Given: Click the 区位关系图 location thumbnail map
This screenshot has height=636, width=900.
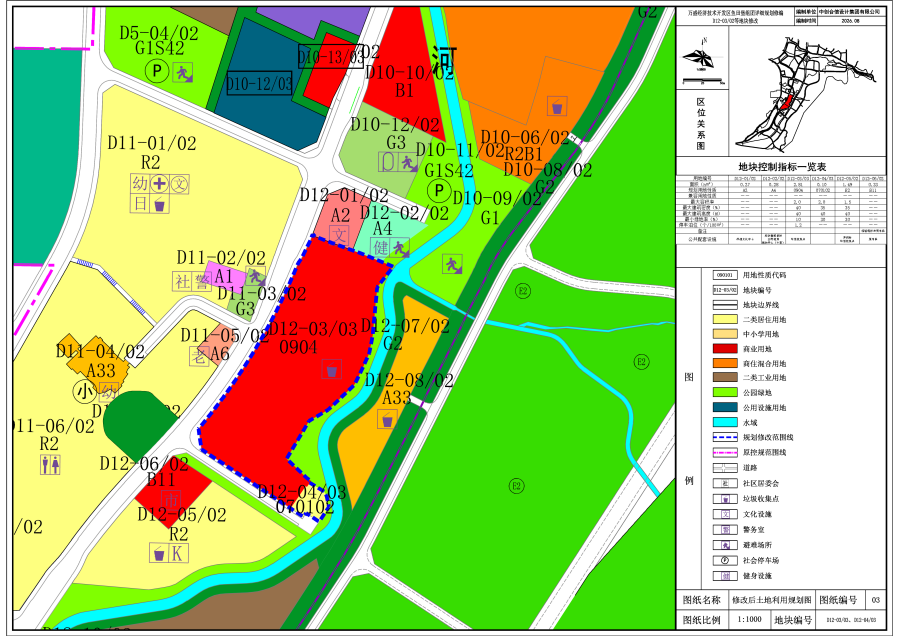Looking at the screenshot, I should (806, 93).
